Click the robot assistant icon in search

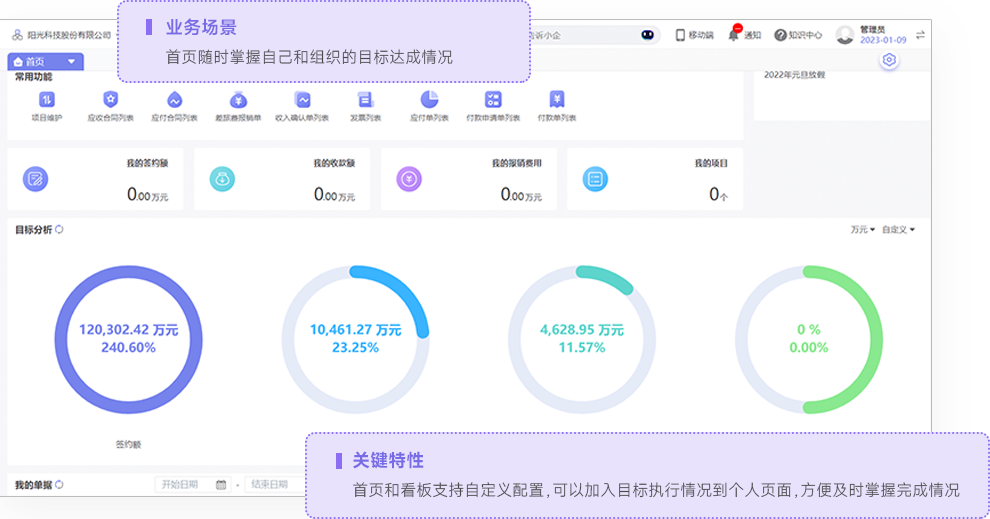click(648, 35)
